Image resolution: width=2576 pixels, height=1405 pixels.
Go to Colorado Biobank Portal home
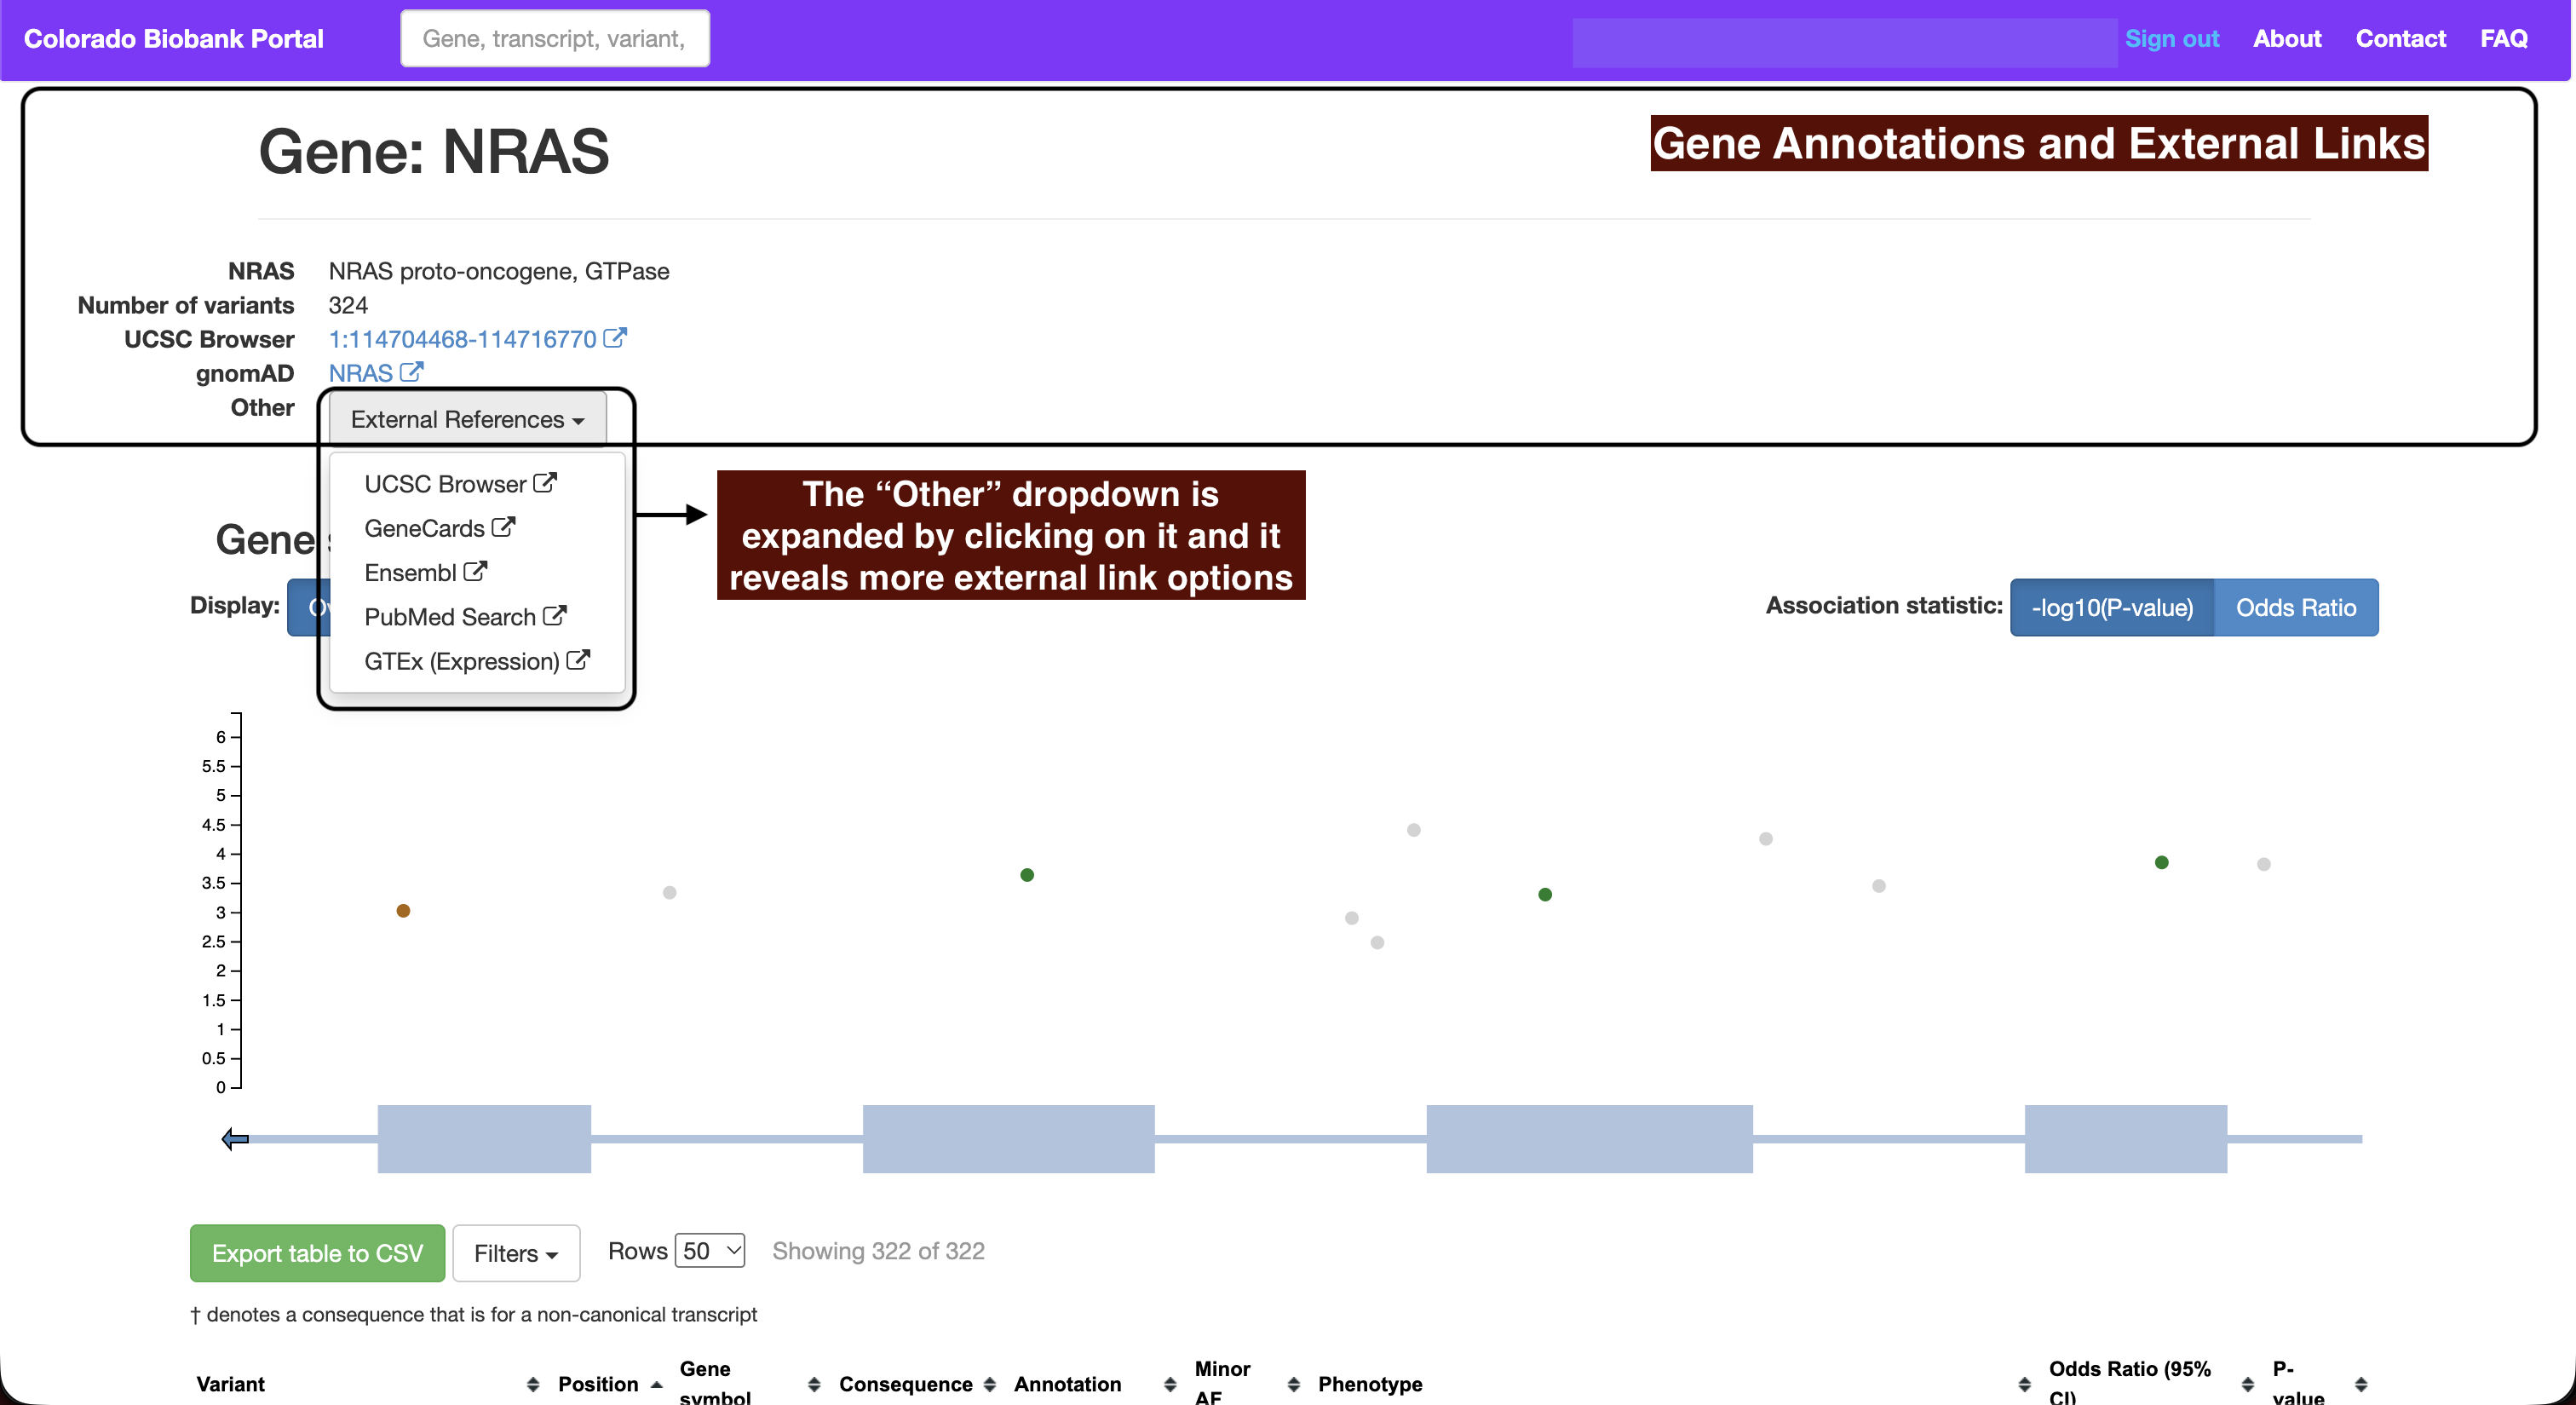[x=174, y=38]
